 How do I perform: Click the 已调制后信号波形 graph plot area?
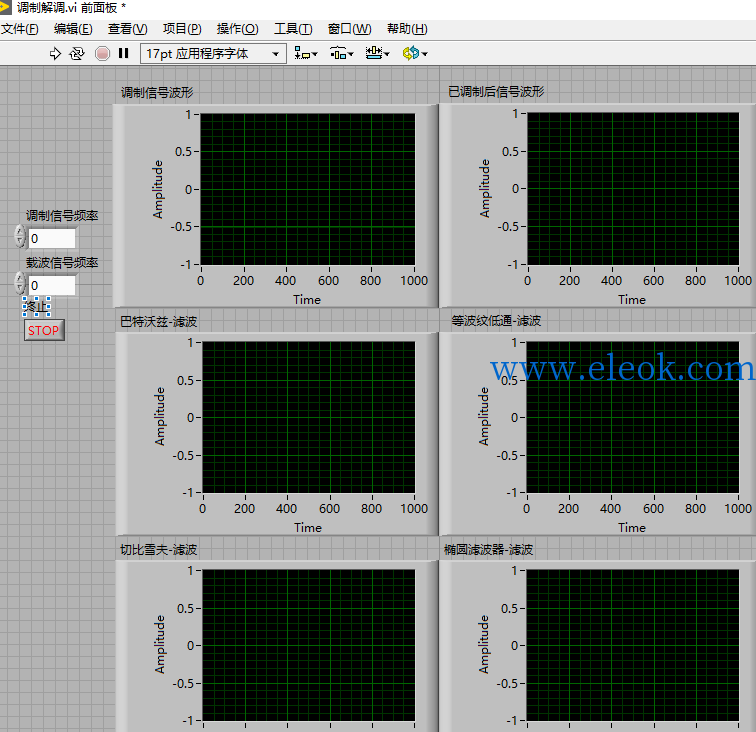[x=633, y=189]
